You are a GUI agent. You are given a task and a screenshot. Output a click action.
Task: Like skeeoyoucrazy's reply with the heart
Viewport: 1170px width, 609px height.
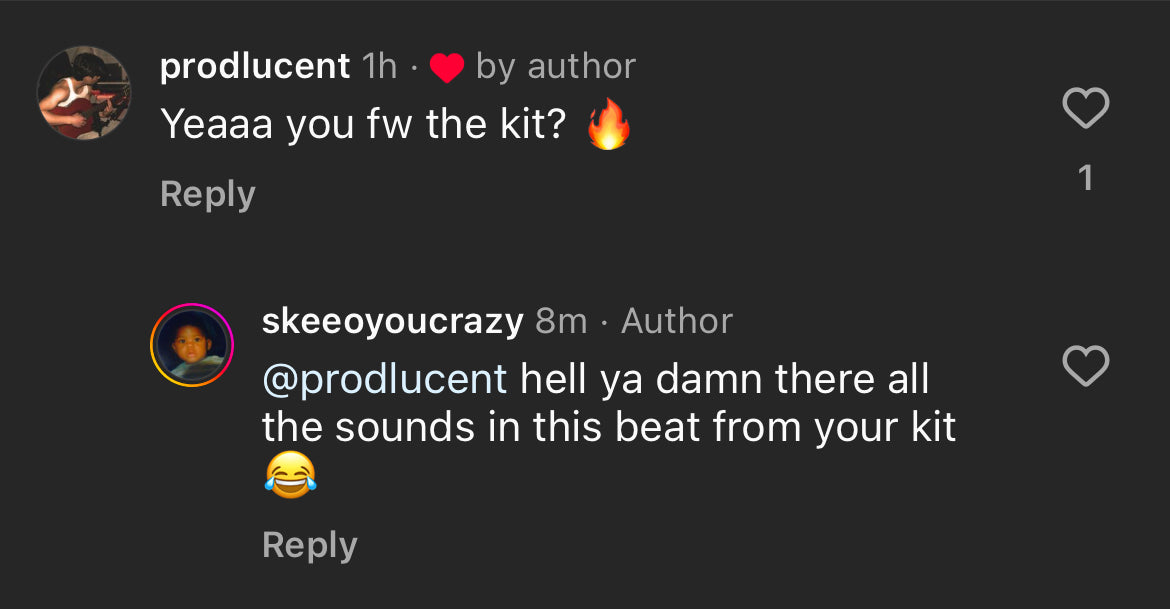(1085, 367)
